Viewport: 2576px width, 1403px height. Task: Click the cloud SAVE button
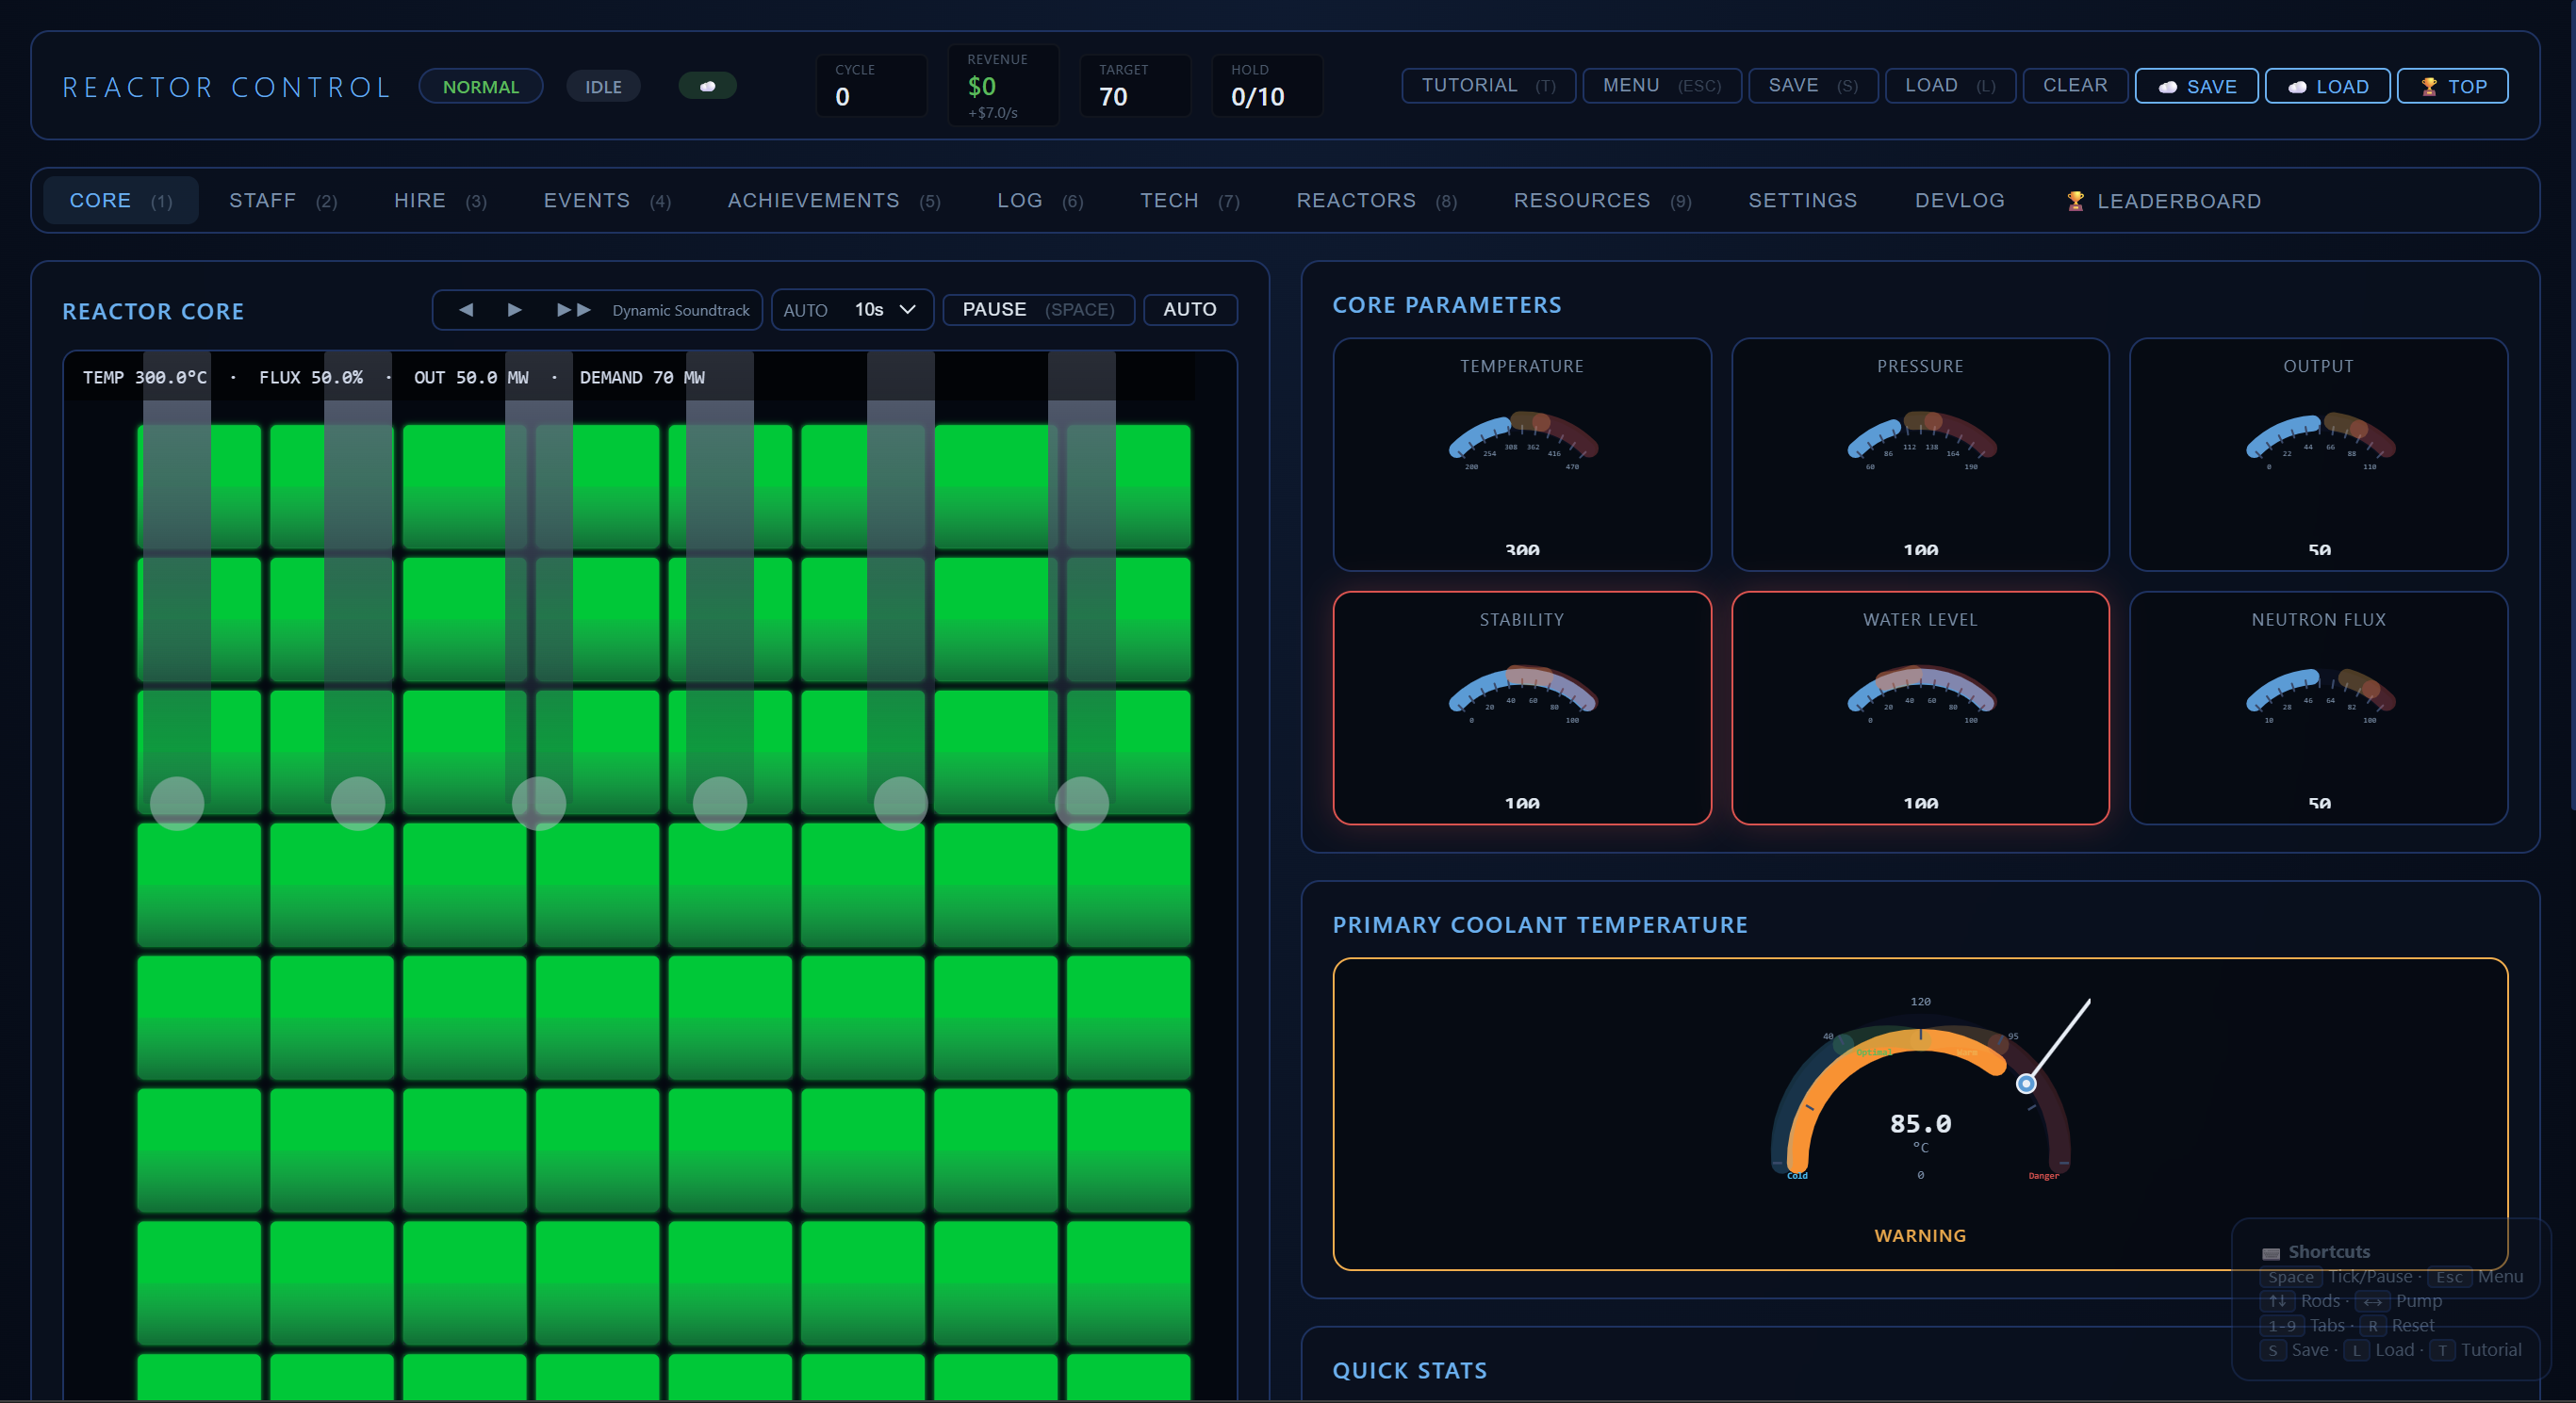[x=2196, y=86]
